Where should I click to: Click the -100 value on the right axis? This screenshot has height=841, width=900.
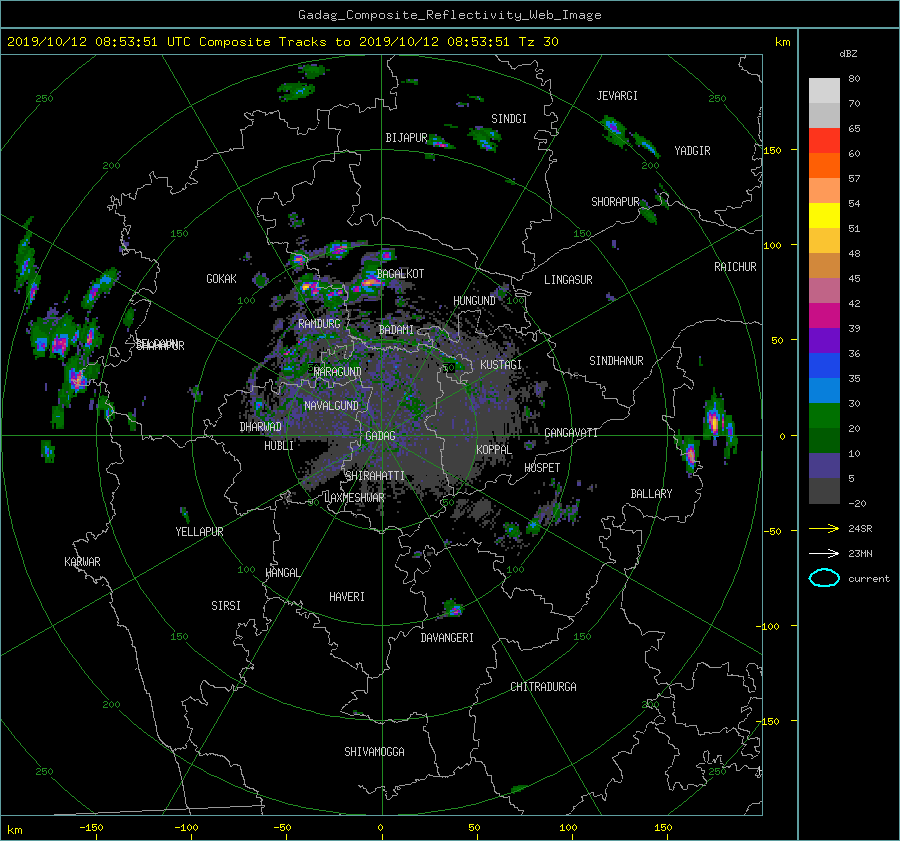[770, 626]
